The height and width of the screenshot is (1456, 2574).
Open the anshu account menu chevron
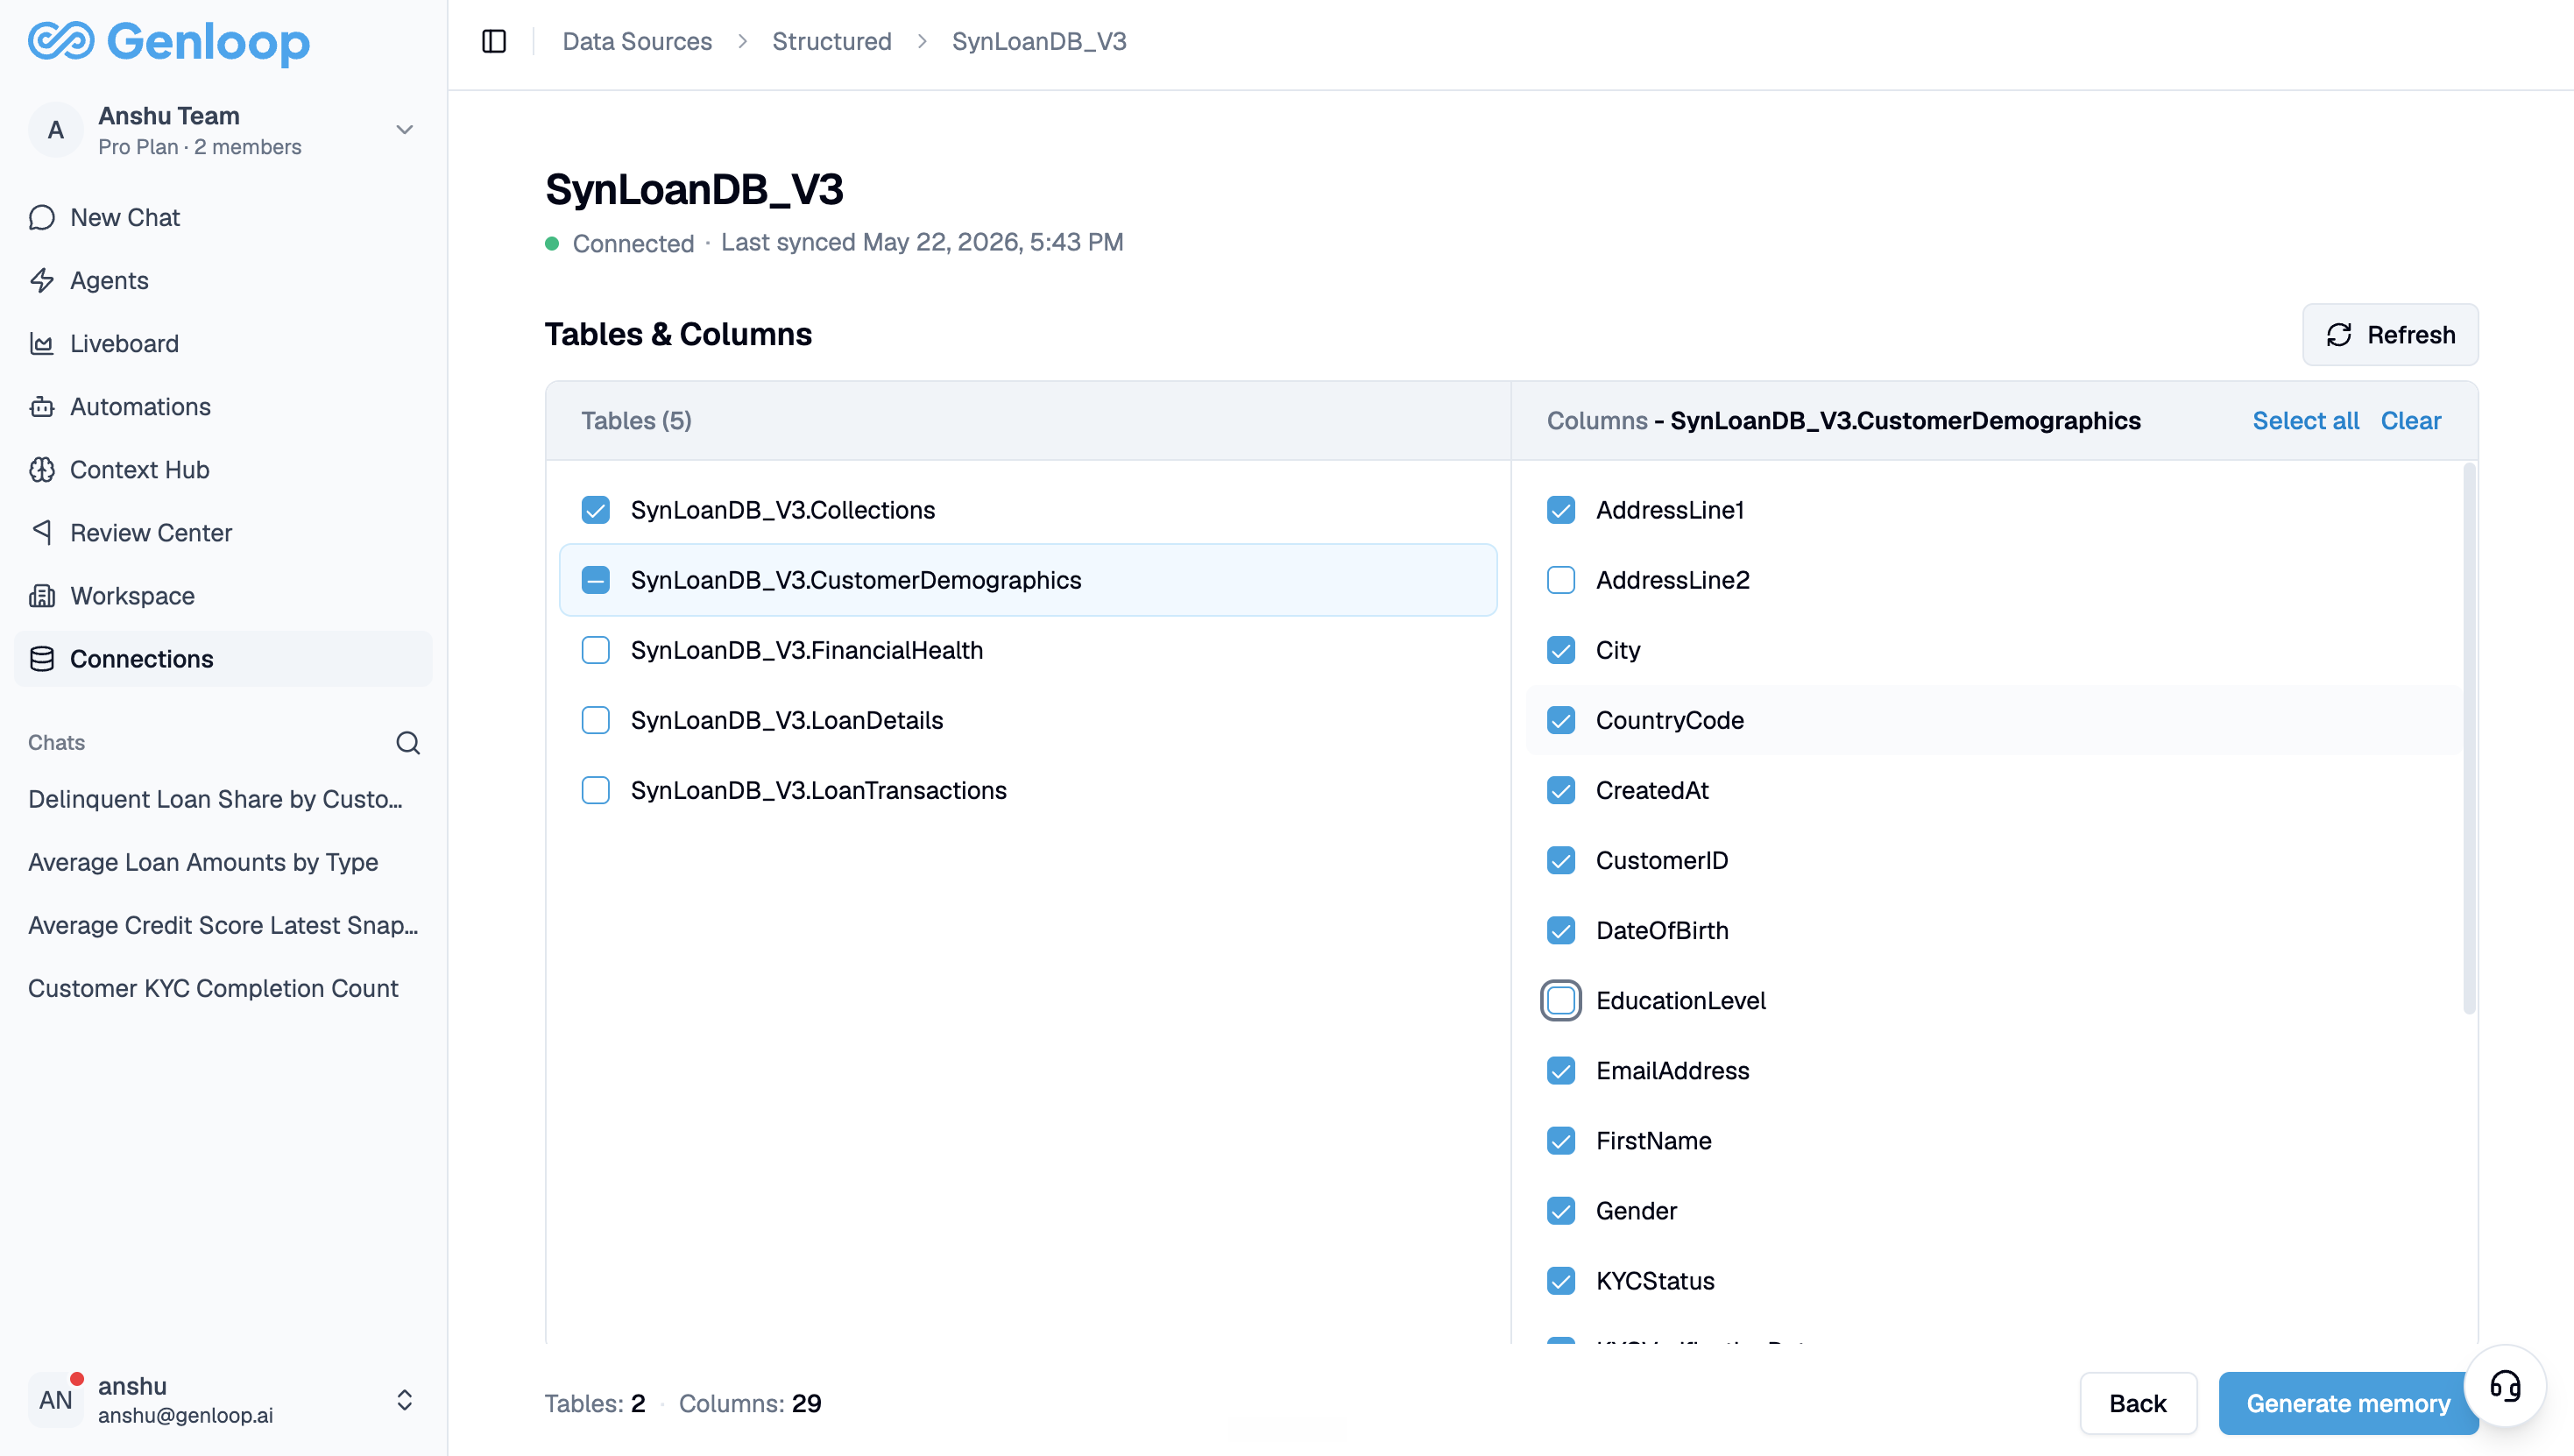[x=405, y=1399]
